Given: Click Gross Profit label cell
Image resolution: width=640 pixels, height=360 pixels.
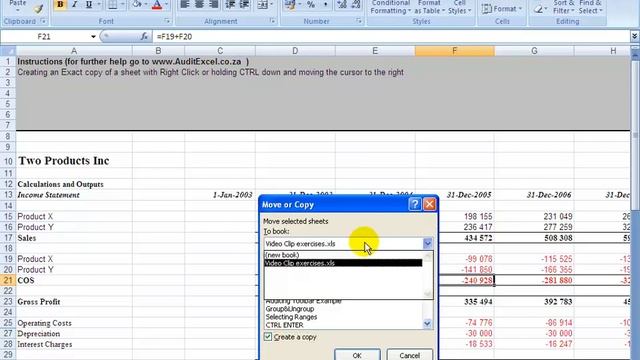Looking at the screenshot, I should (x=74, y=302).
